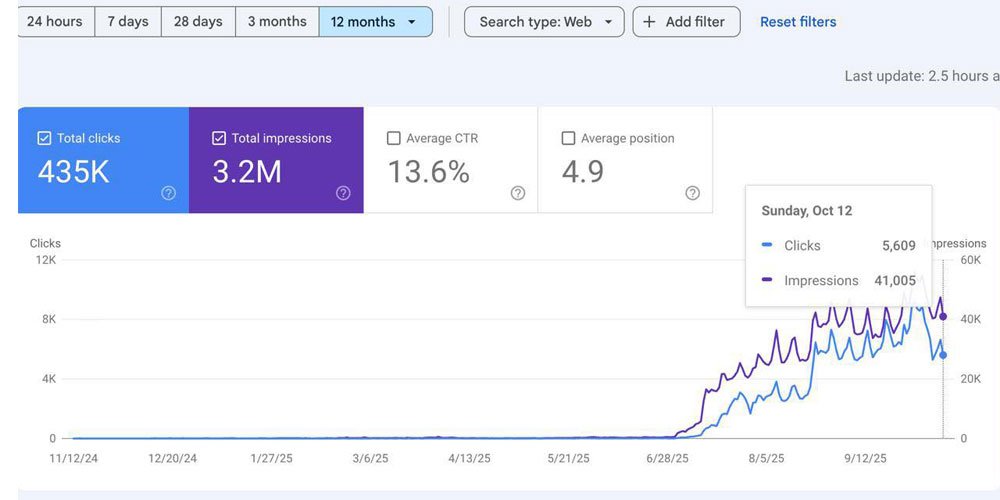
Task: Select the 3 months date range
Action: tap(277, 22)
